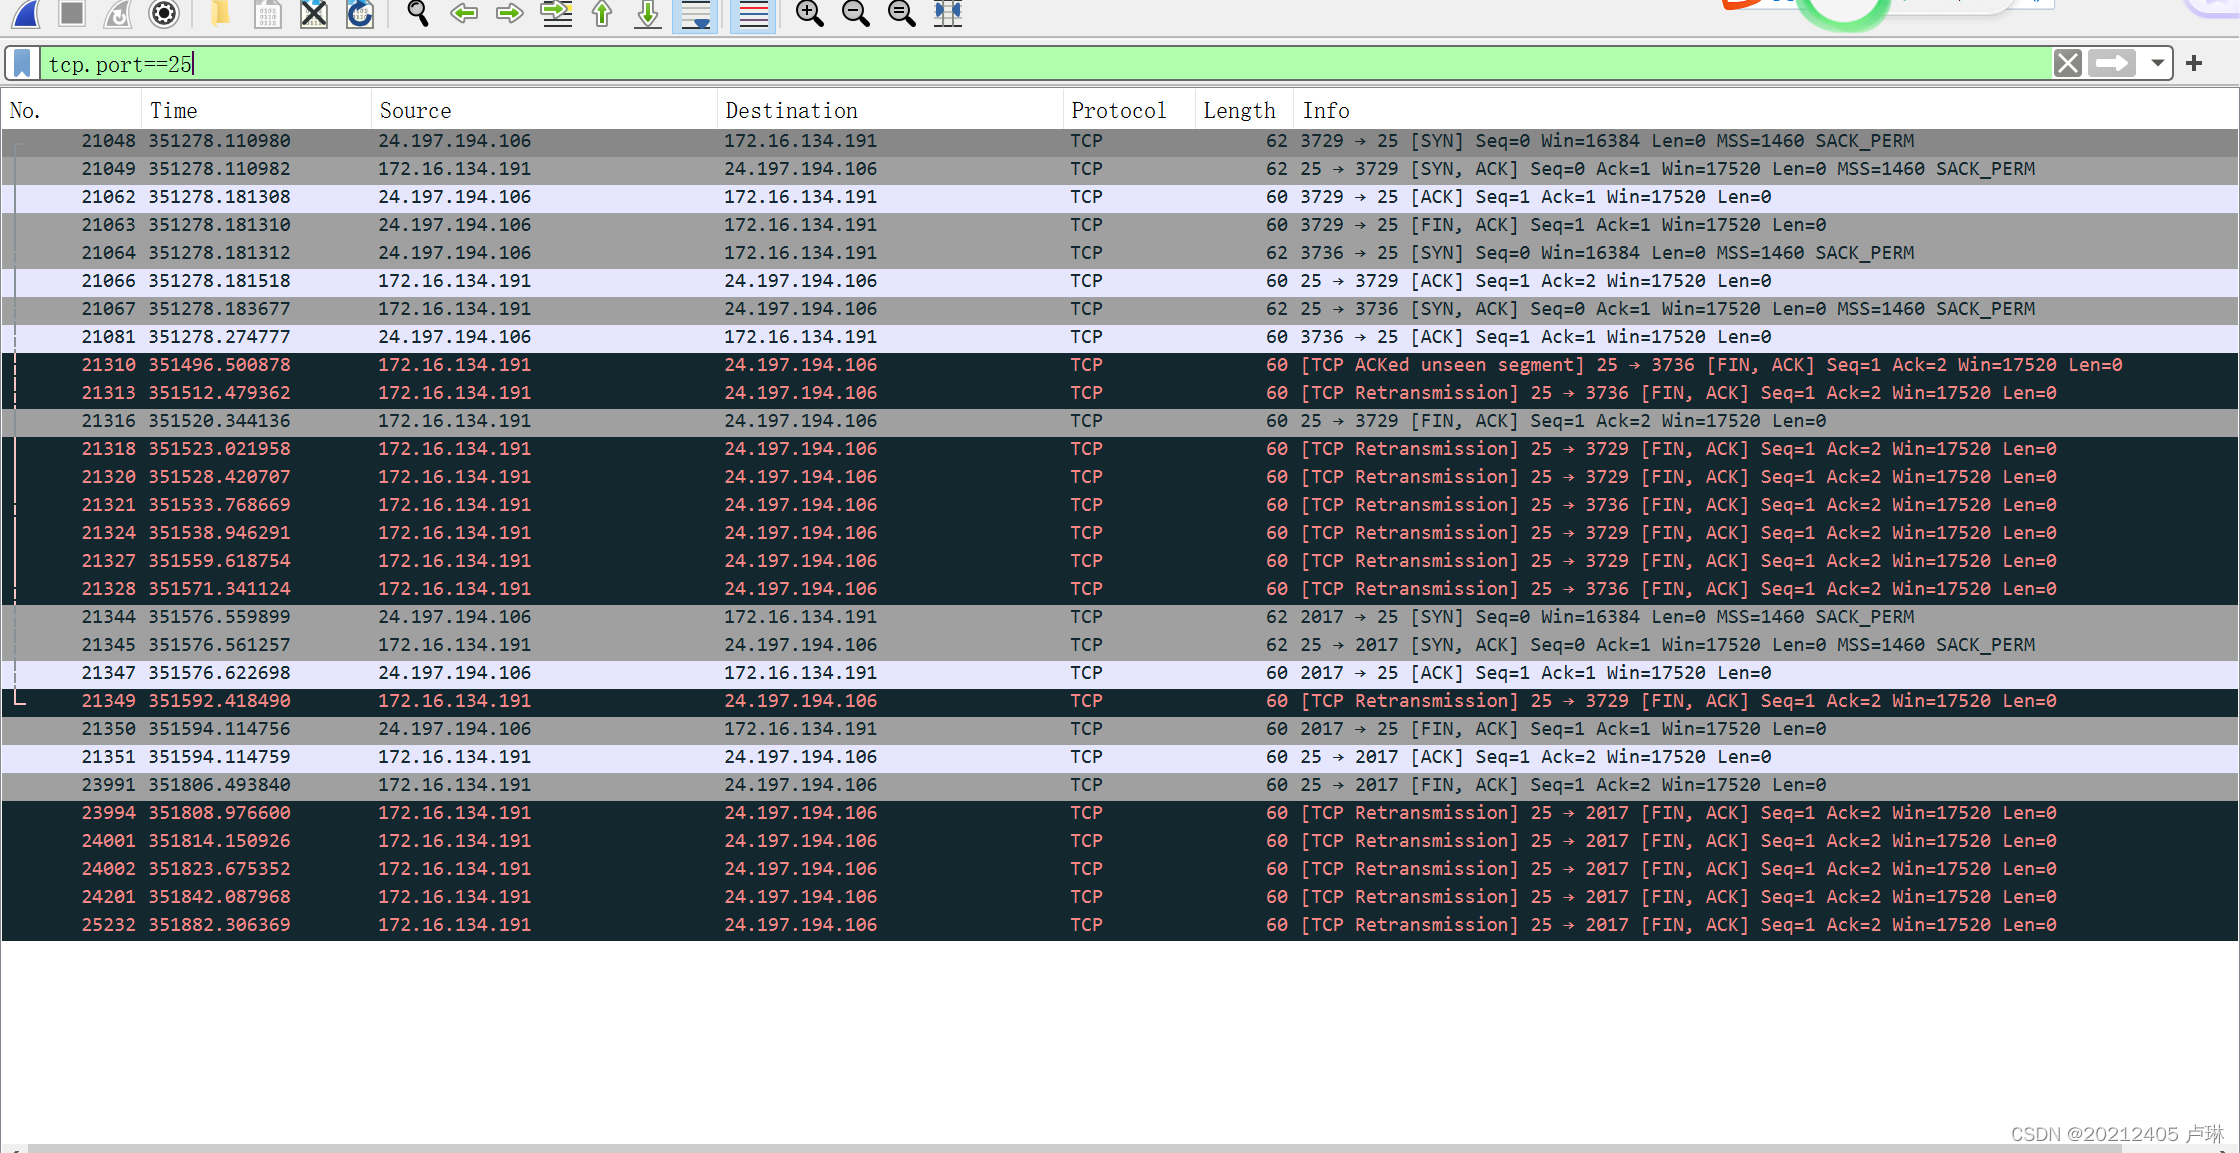Select packet 21067 row
This screenshot has height=1153, width=2240.
(1120, 309)
